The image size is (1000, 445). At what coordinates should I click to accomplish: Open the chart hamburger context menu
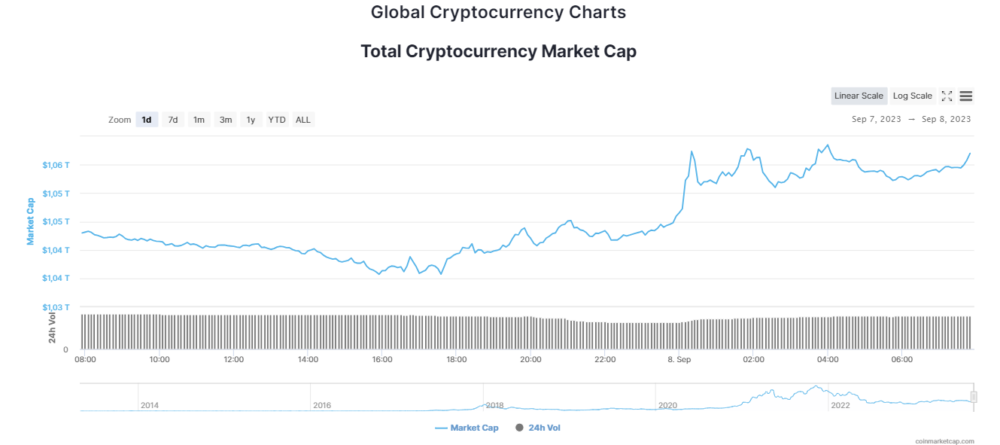click(966, 96)
